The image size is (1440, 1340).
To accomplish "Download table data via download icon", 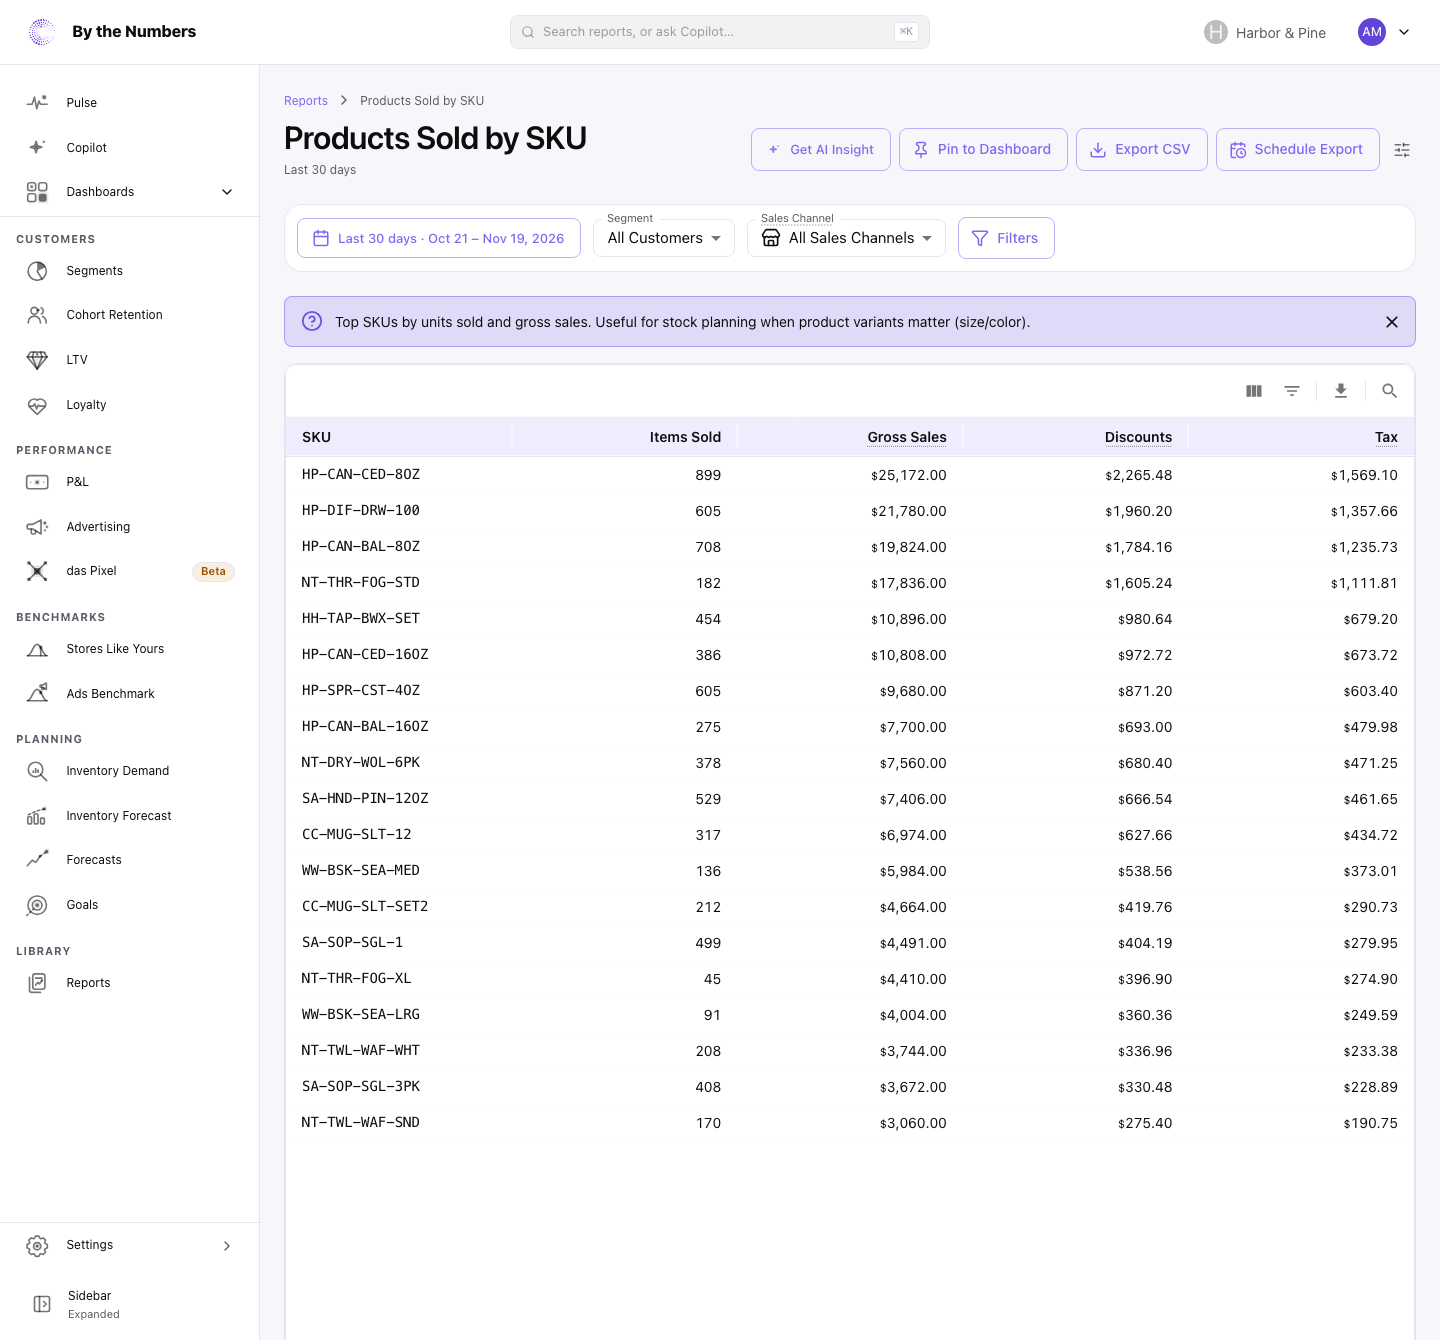I will 1341,391.
